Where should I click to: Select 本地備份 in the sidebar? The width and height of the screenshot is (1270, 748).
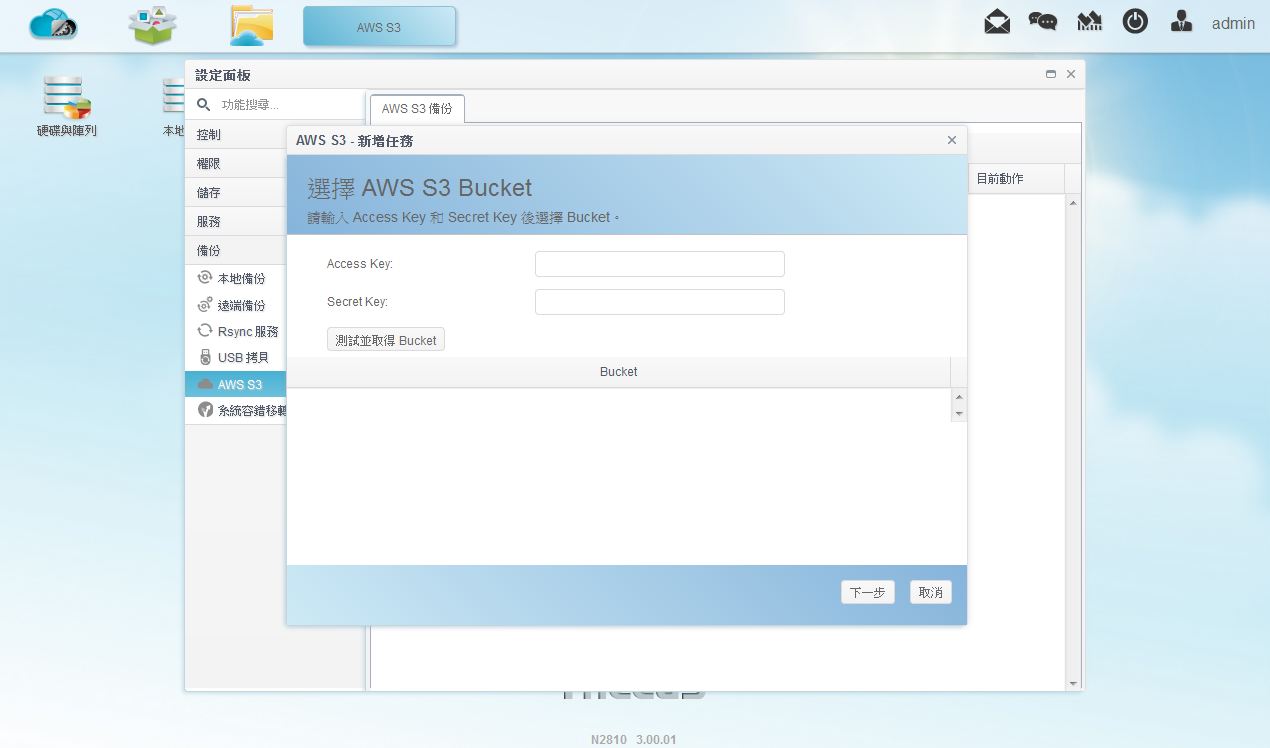[x=236, y=278]
